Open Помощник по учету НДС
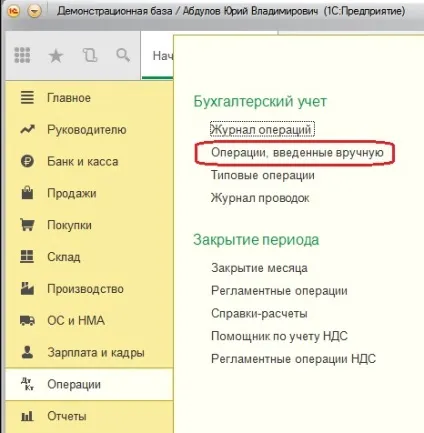The image size is (424, 433). coord(279,336)
